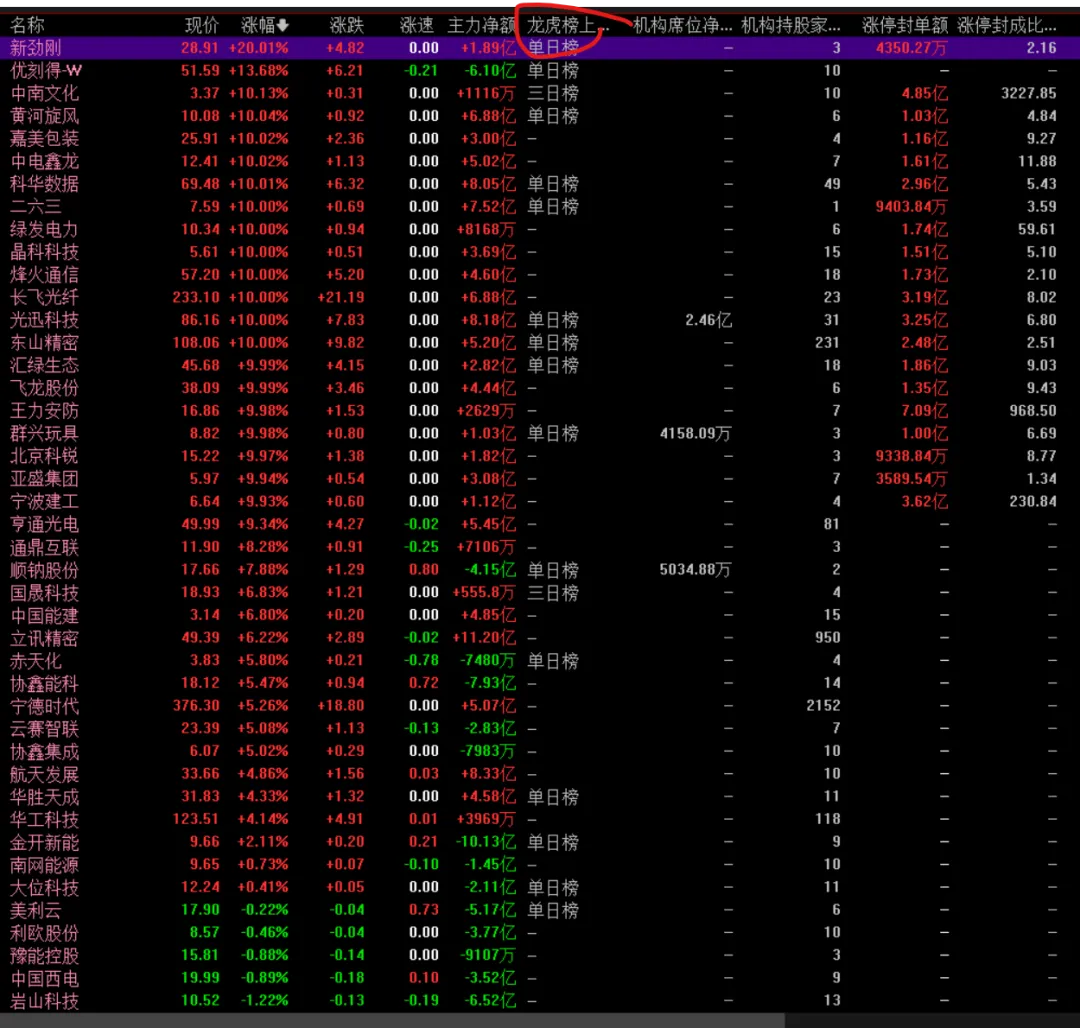Select the 亨通光电 stock name
This screenshot has width=1080, height=1028.
tap(45, 525)
